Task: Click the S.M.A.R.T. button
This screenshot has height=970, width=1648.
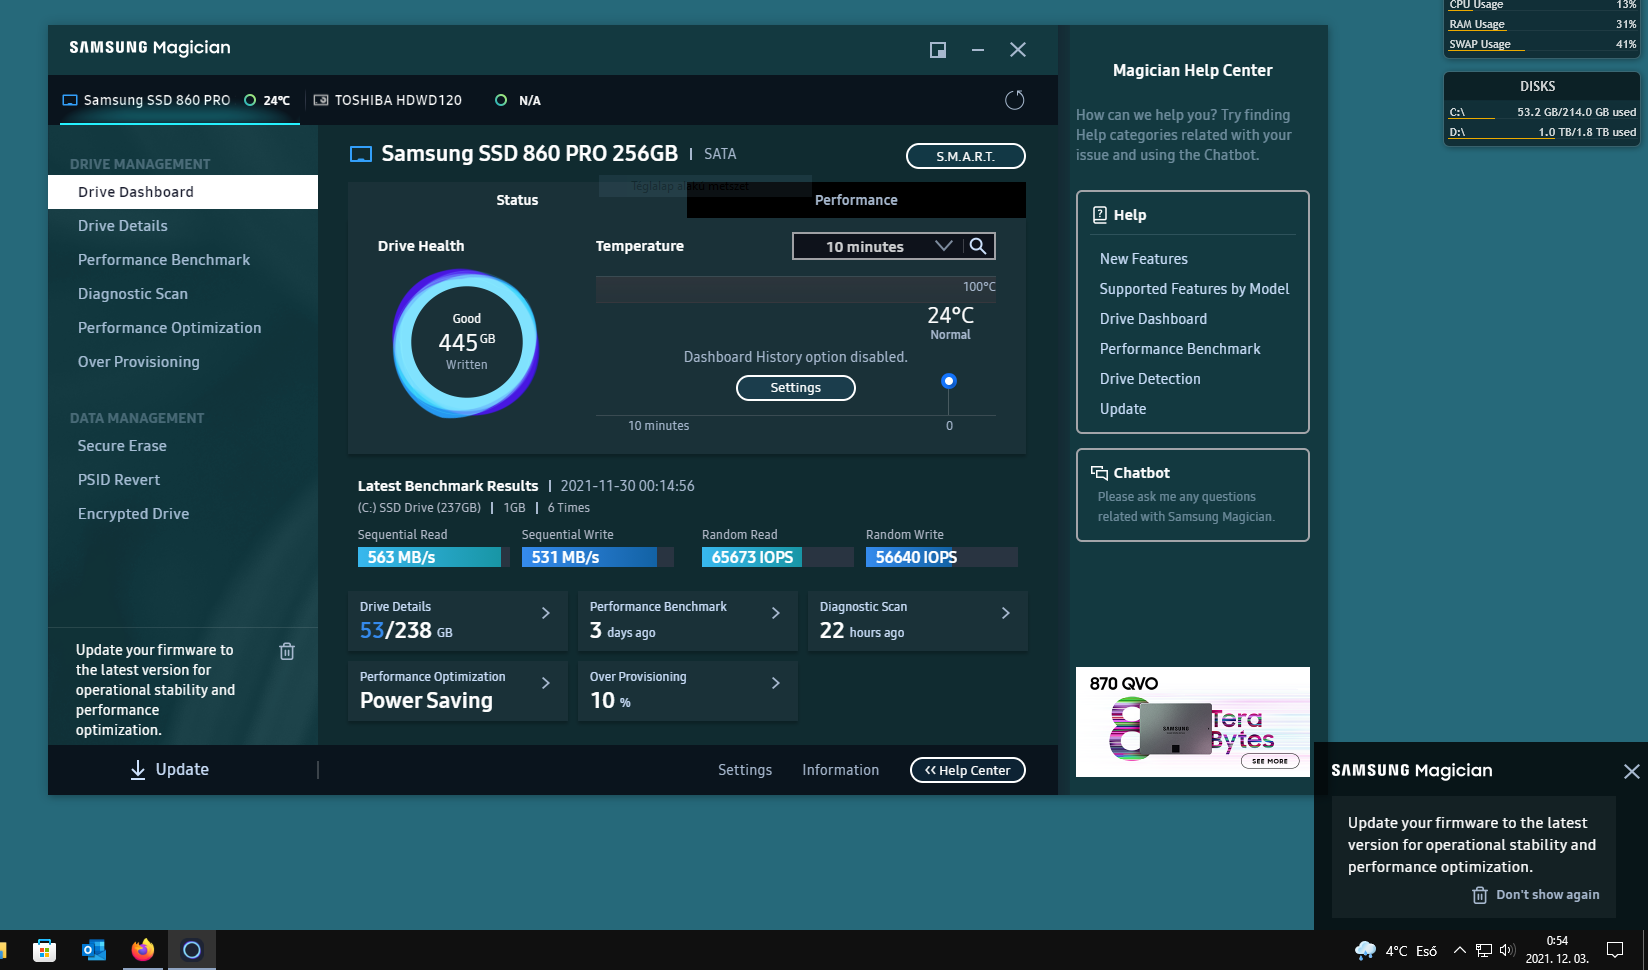Action: point(966,156)
